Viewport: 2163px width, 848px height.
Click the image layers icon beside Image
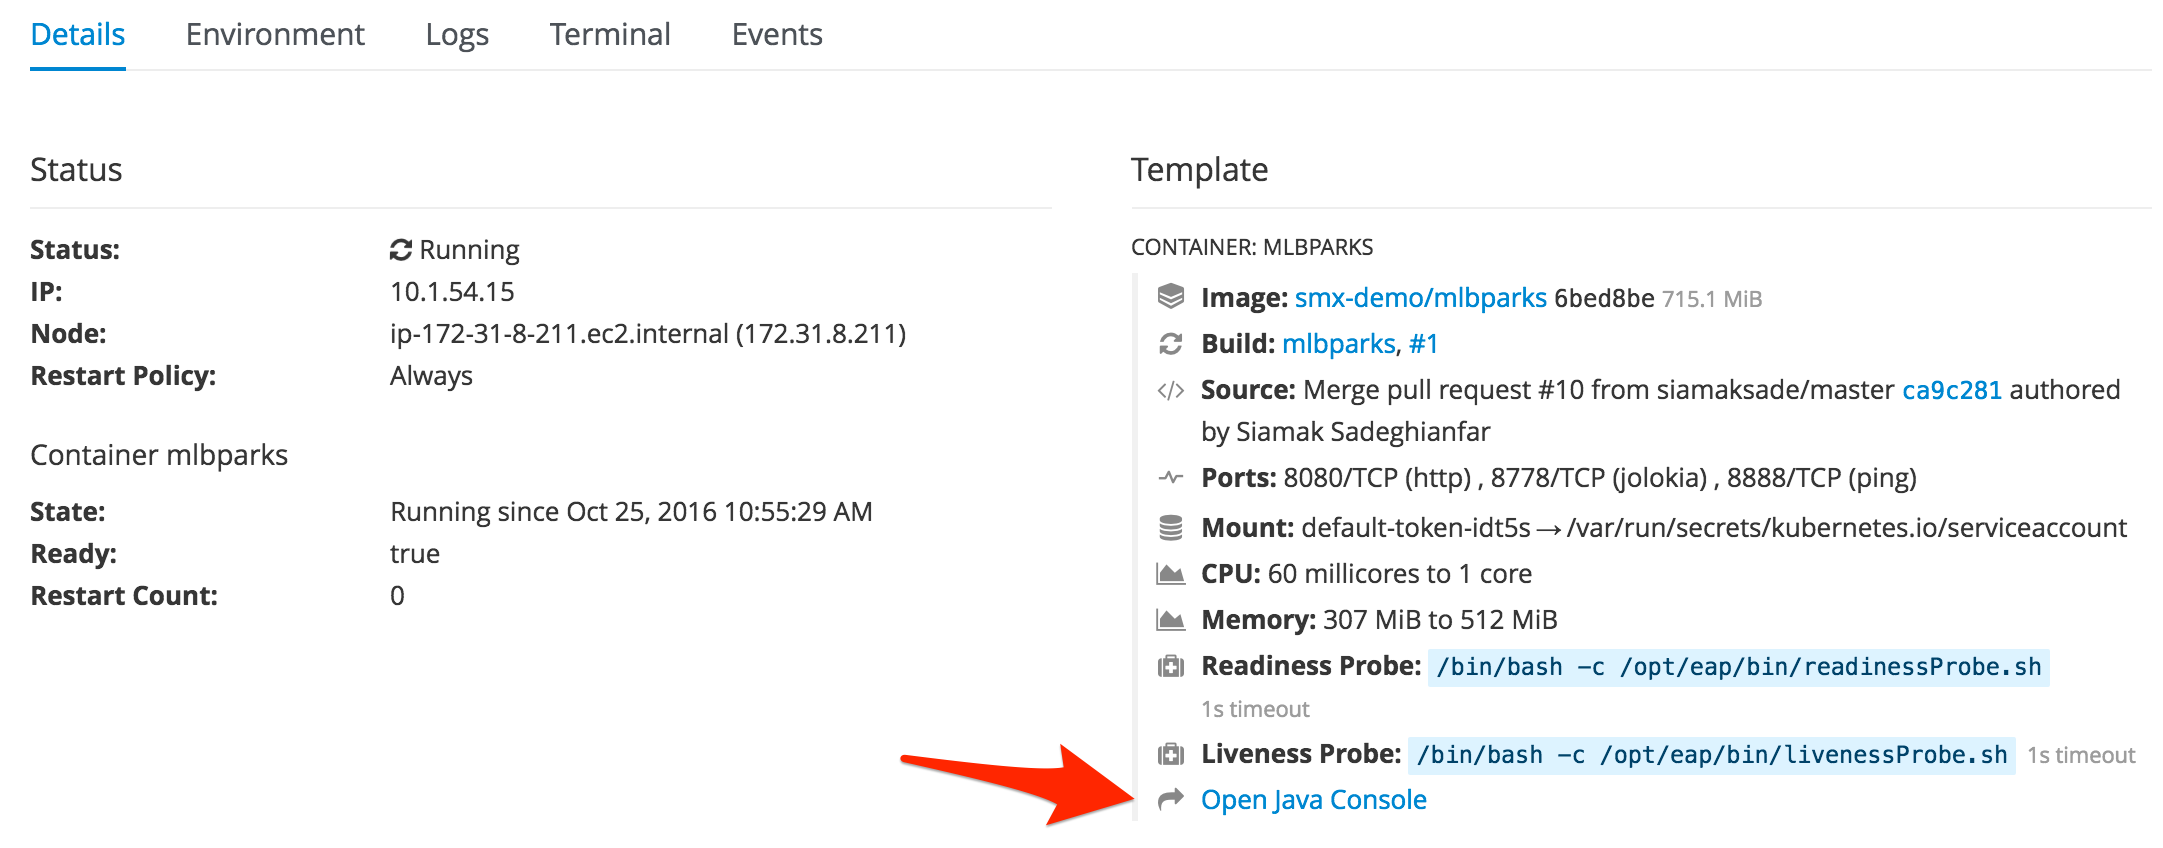click(x=1170, y=297)
